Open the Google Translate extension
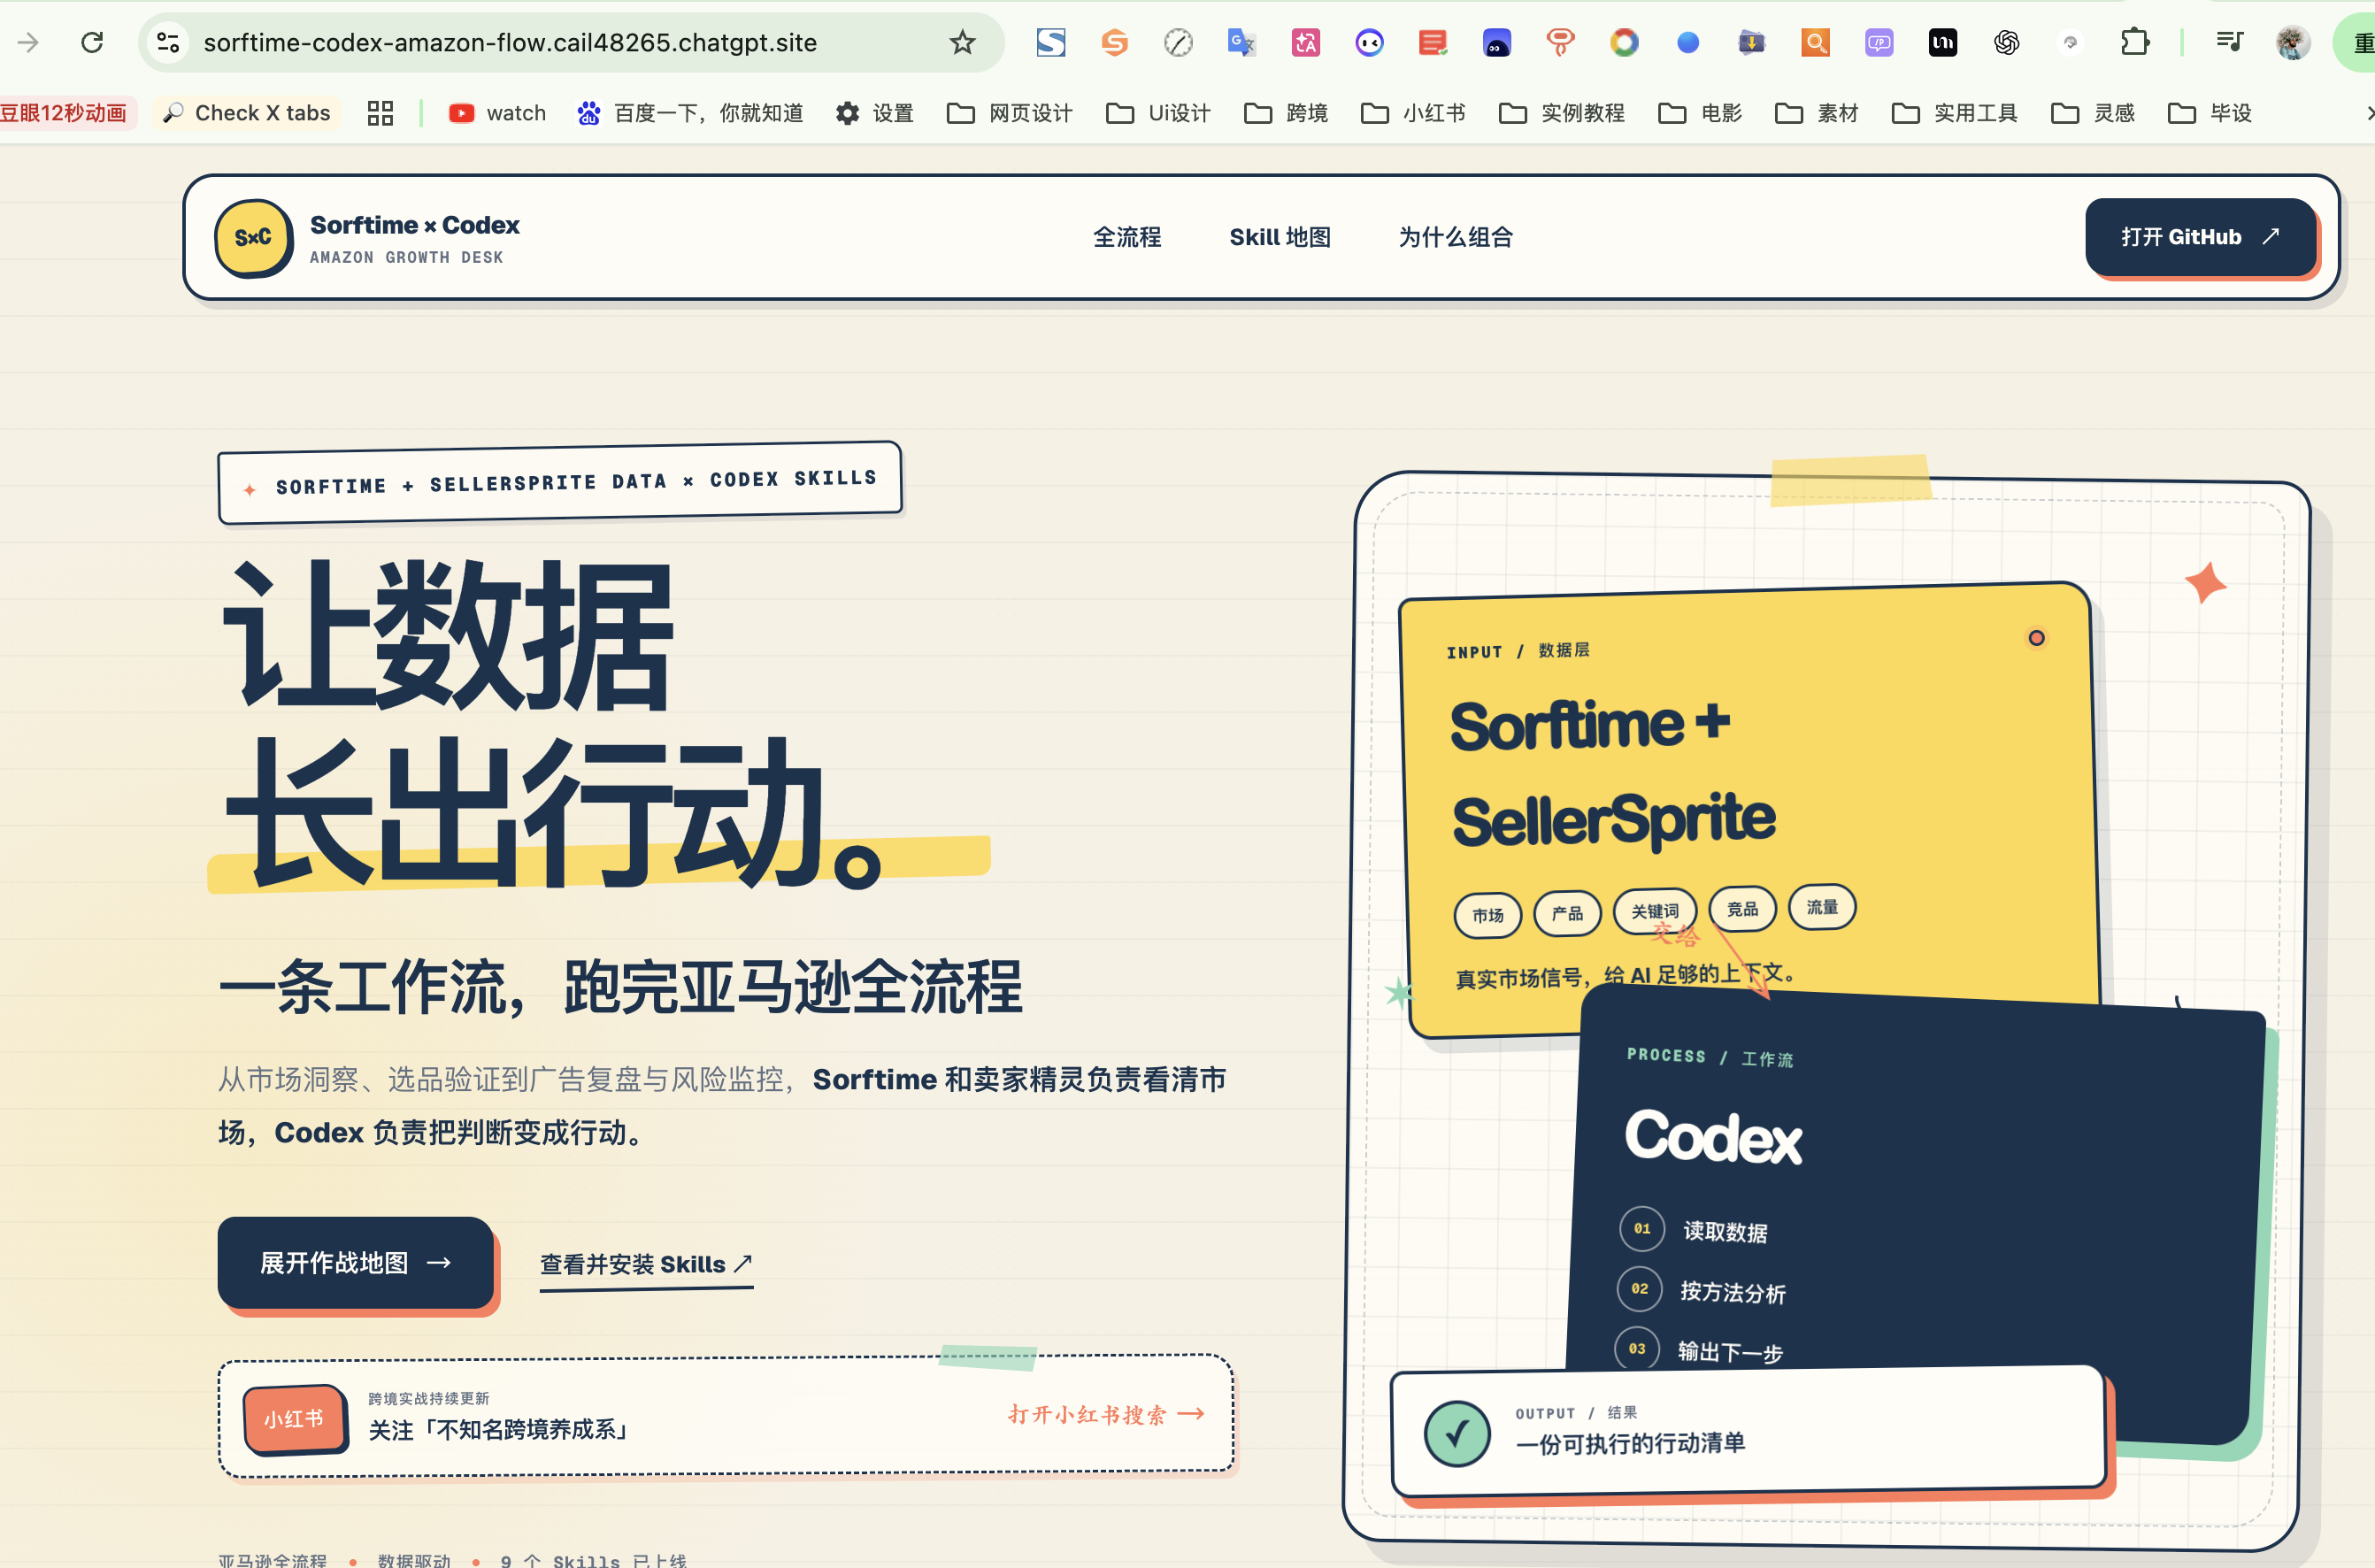 coord(1242,42)
